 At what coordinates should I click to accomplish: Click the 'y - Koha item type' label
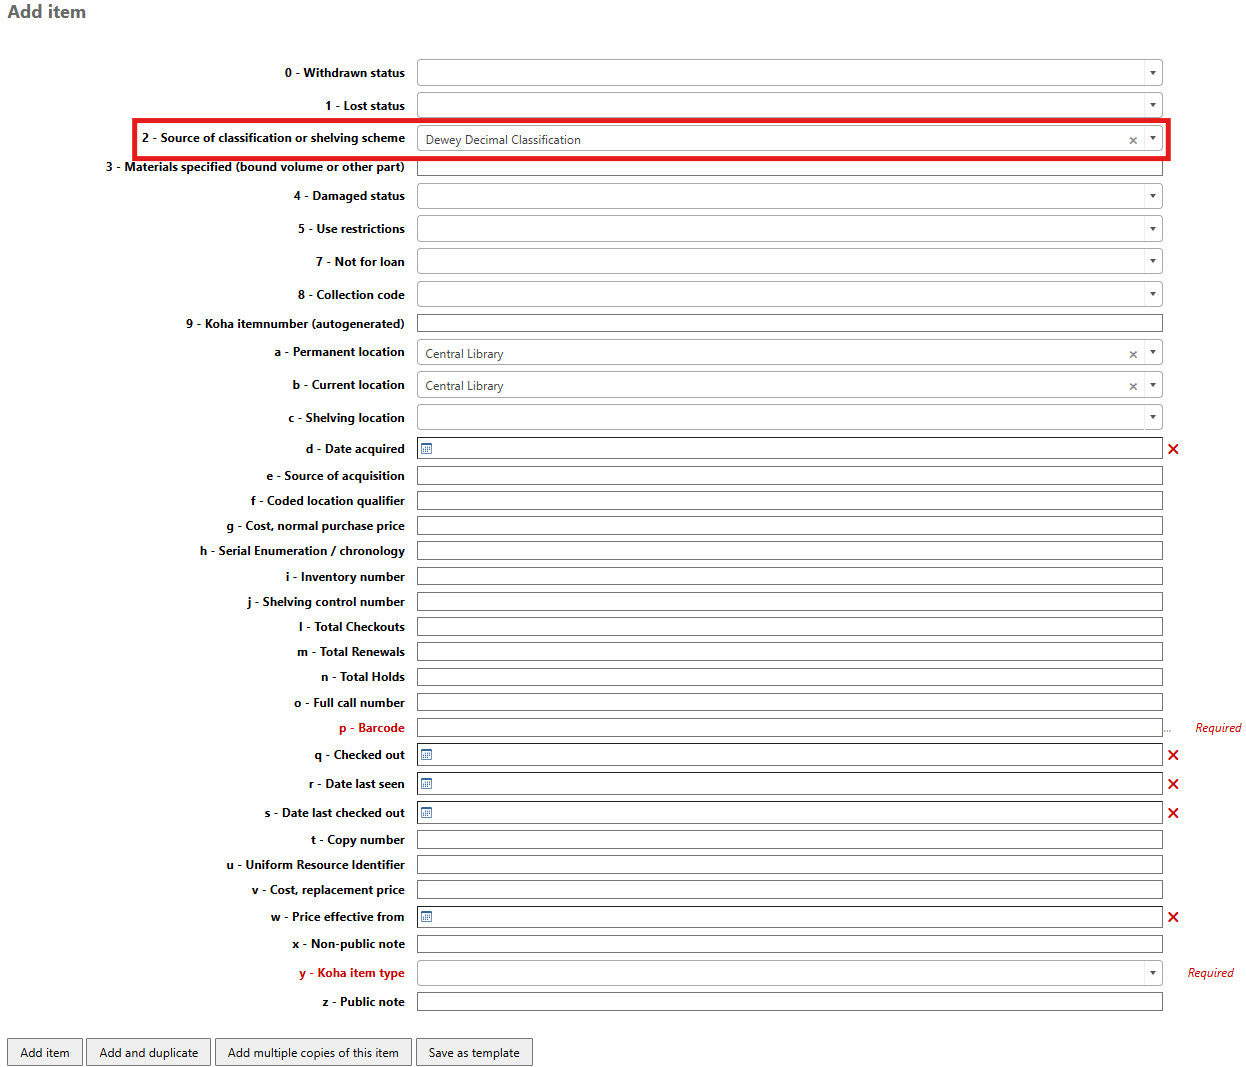click(x=352, y=973)
